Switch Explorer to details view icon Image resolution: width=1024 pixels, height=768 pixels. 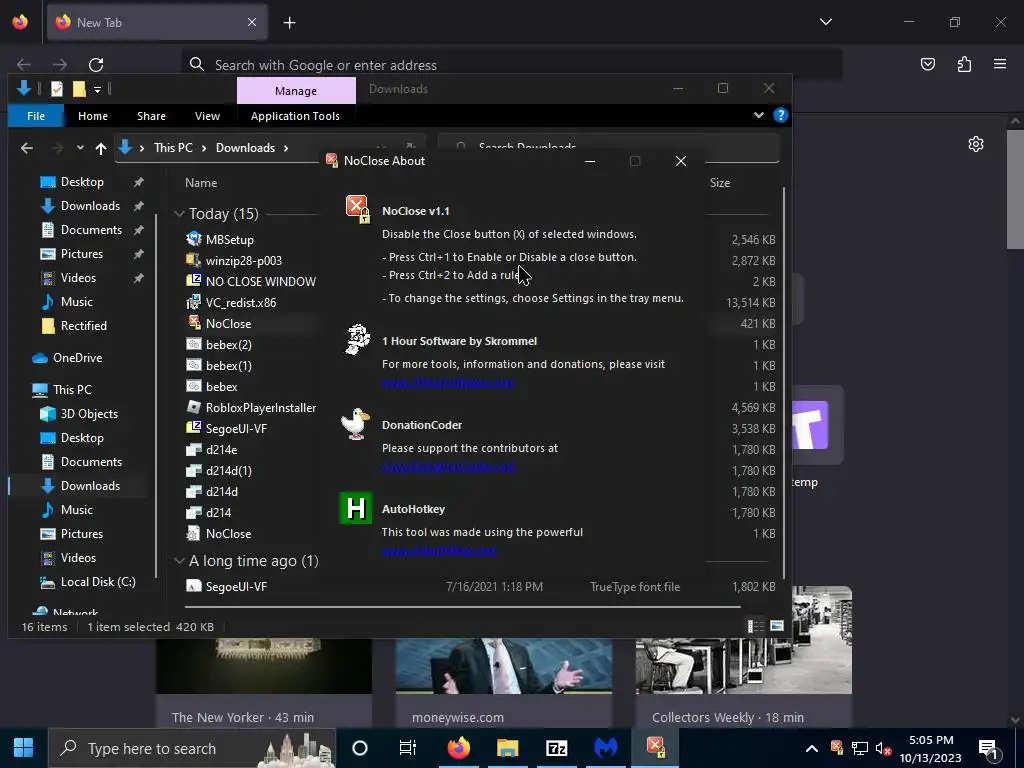pyautogui.click(x=756, y=626)
